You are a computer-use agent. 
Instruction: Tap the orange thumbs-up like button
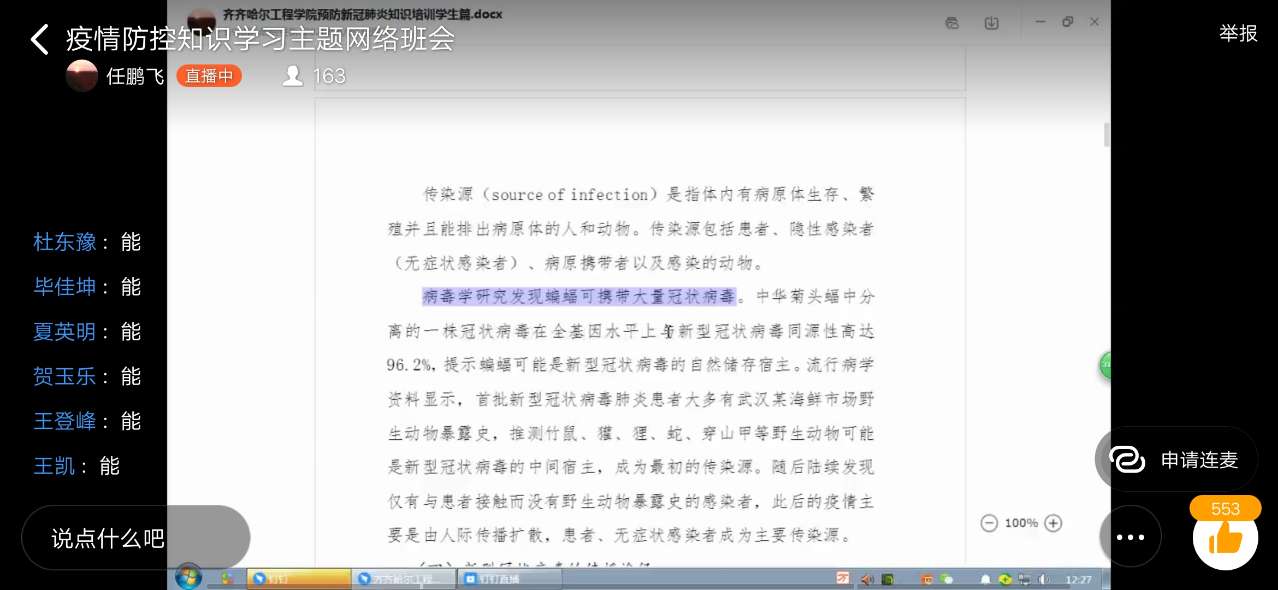point(1225,539)
